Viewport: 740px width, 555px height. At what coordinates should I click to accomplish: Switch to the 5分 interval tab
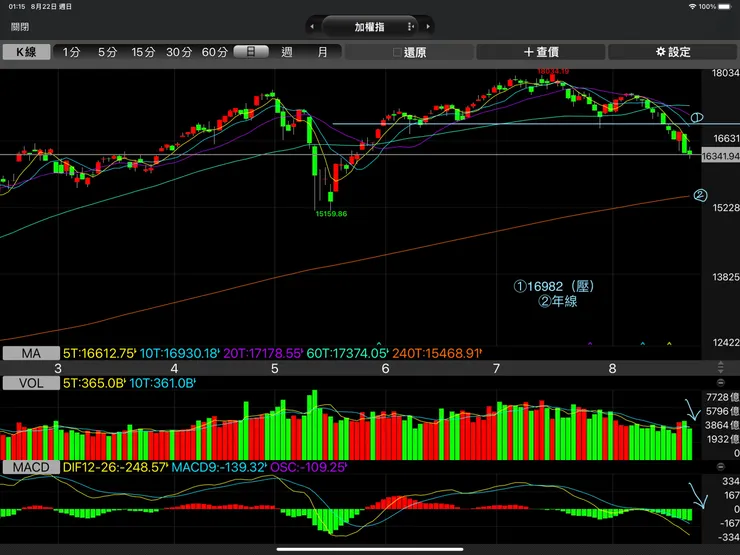click(x=108, y=52)
